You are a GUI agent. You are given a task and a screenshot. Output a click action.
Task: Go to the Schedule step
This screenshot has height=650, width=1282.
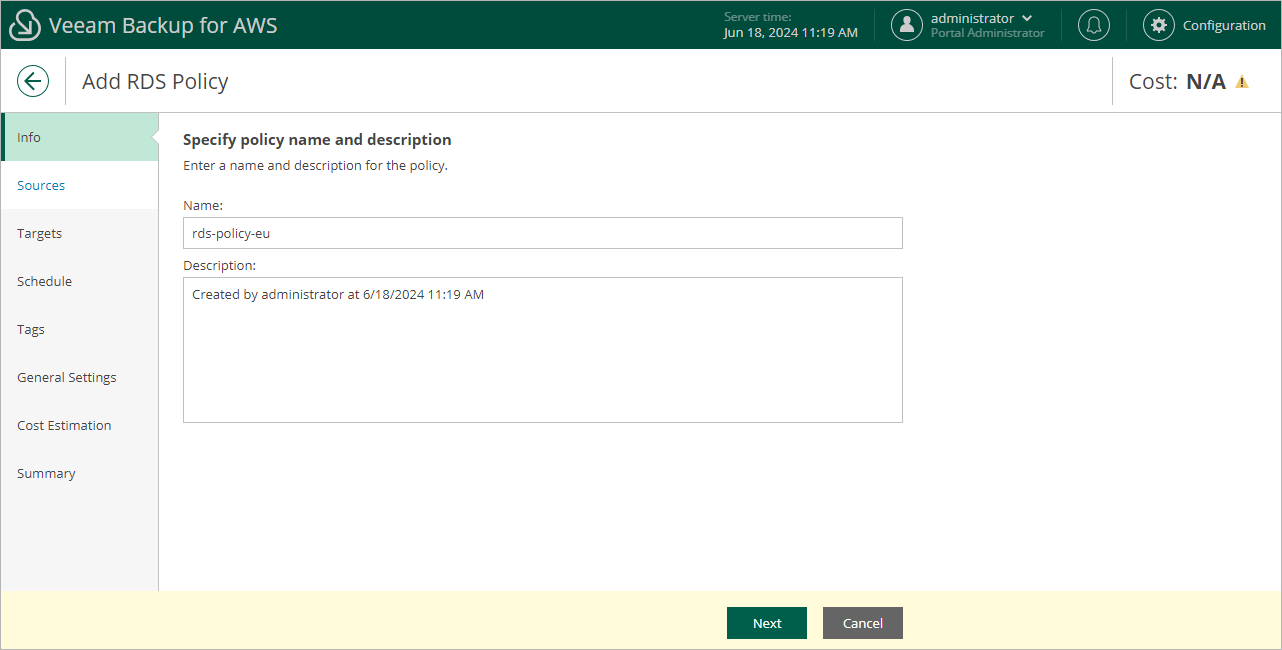tap(79, 281)
